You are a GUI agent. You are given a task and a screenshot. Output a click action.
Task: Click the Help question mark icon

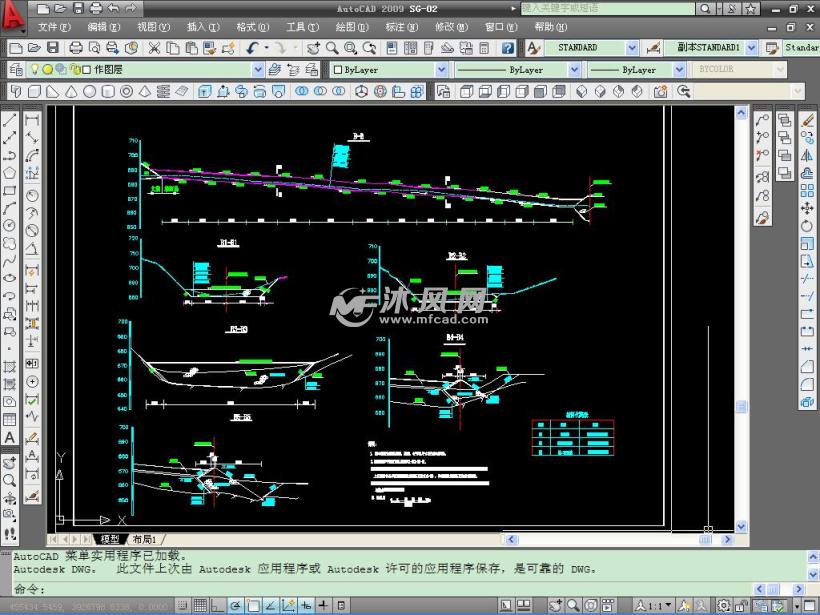508,48
